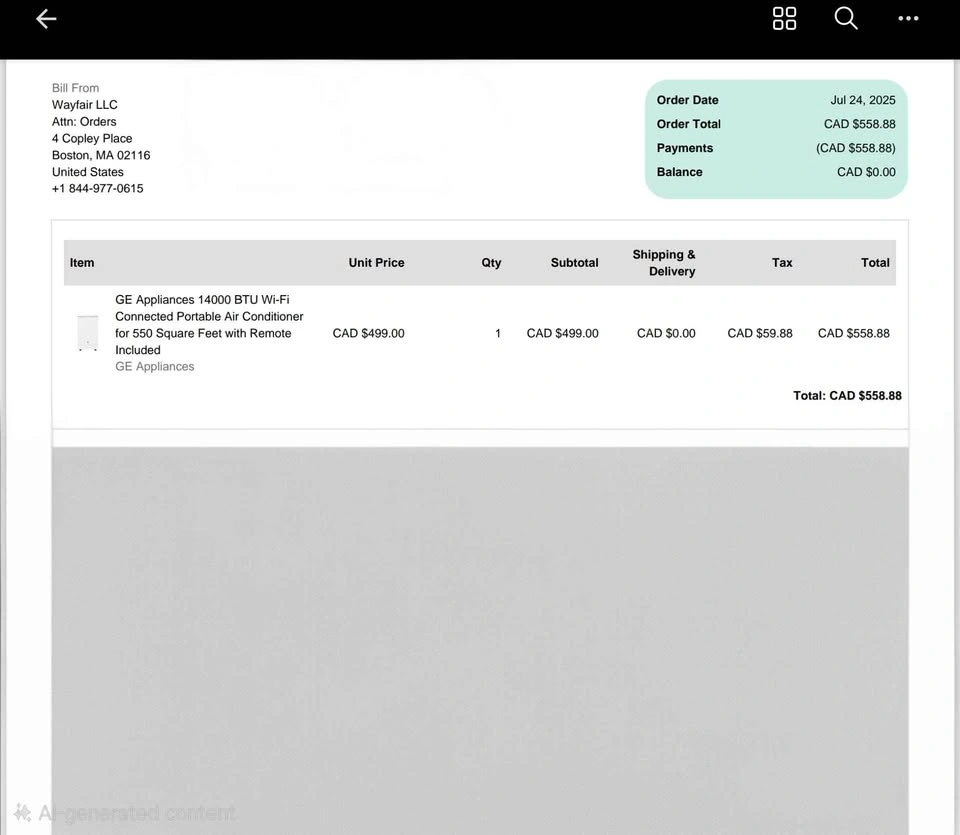Click the GE Appliances brand label

coord(154,366)
